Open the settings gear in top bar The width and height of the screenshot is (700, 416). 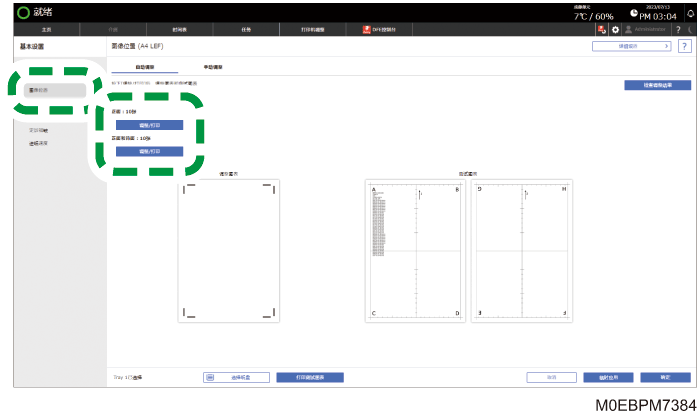(615, 29)
